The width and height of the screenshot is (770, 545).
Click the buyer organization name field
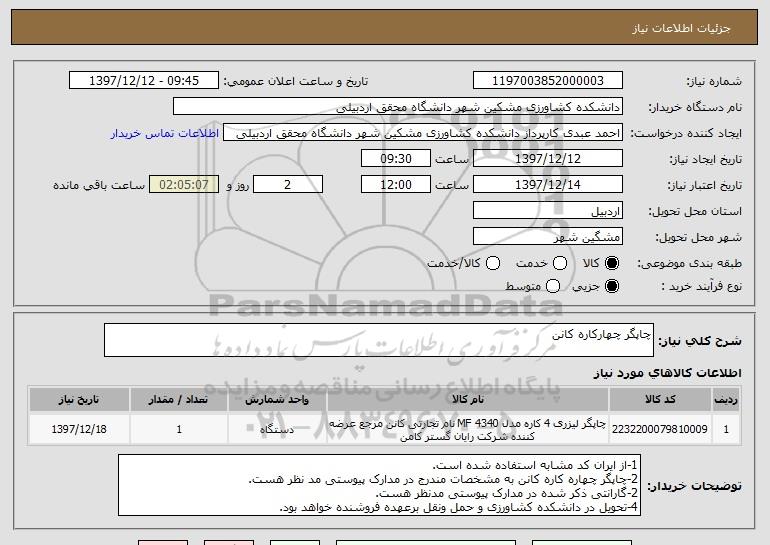click(x=398, y=107)
